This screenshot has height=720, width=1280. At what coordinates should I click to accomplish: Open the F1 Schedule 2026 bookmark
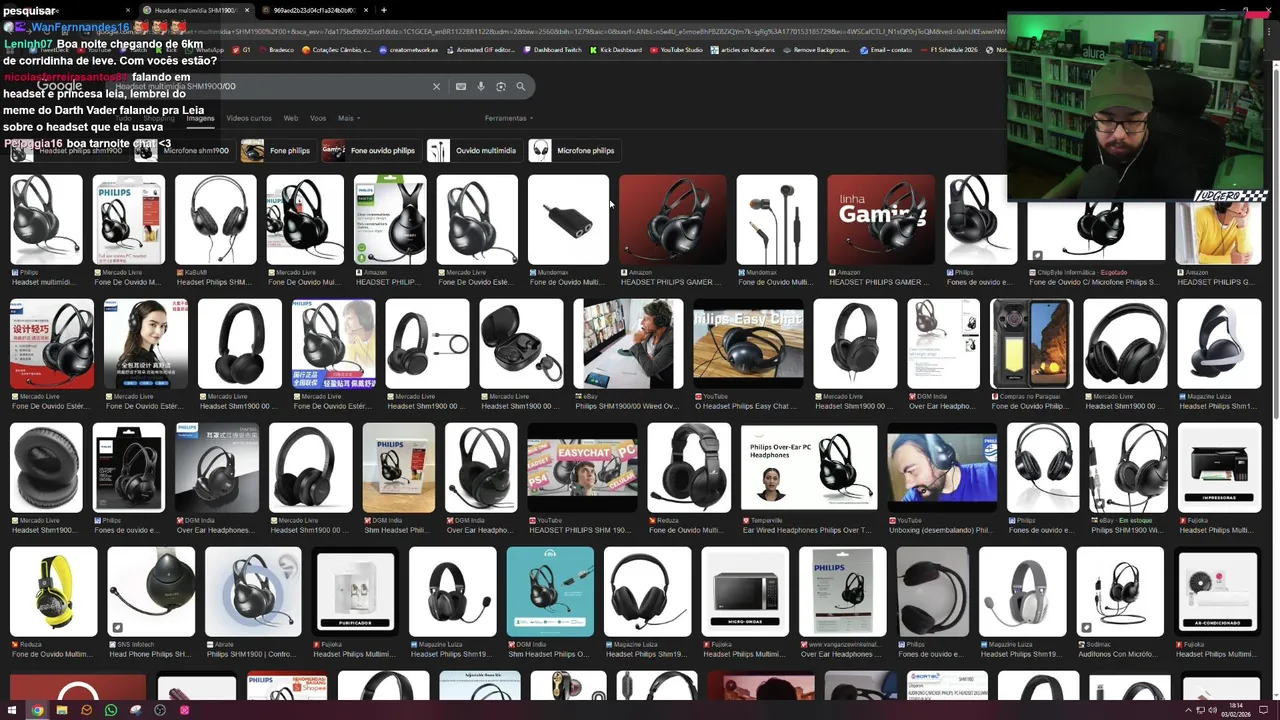949,50
